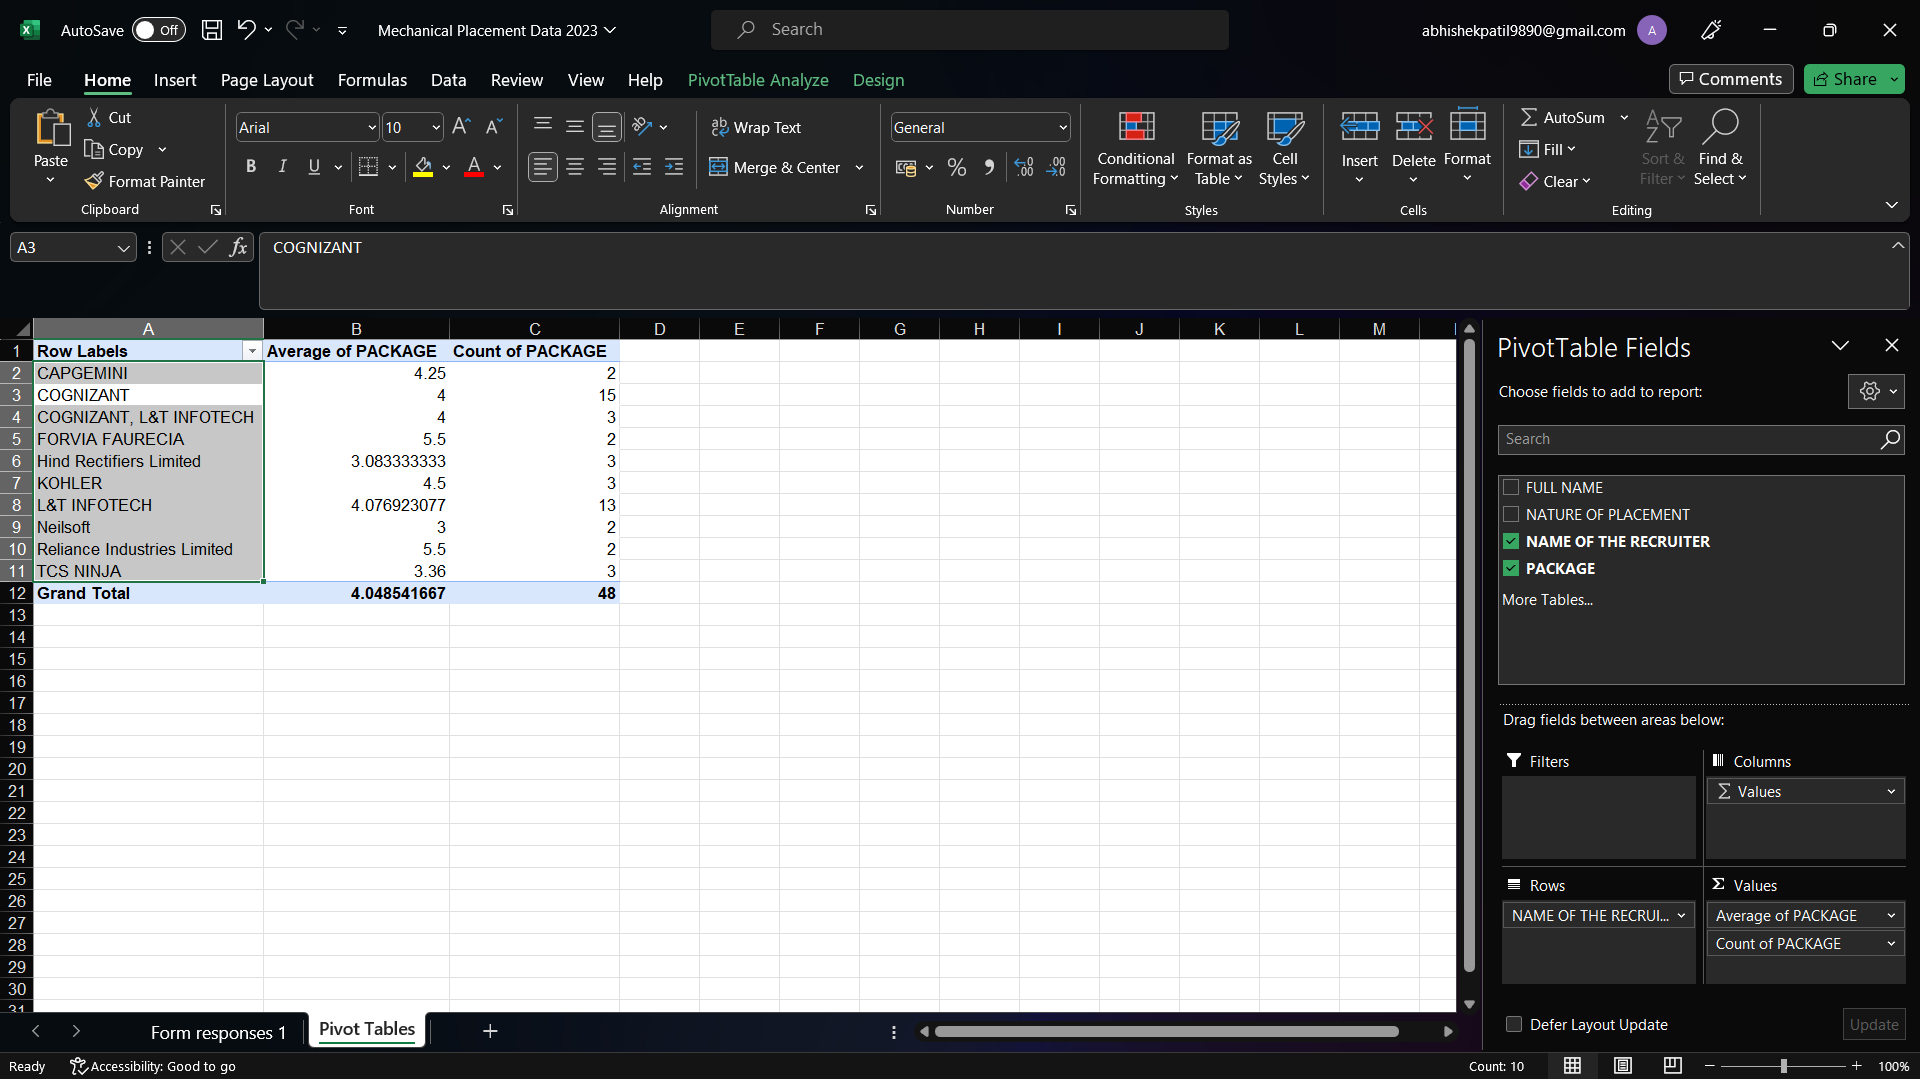Toggle the AutoSave switch
1920x1080 pixels.
pyautogui.click(x=158, y=30)
